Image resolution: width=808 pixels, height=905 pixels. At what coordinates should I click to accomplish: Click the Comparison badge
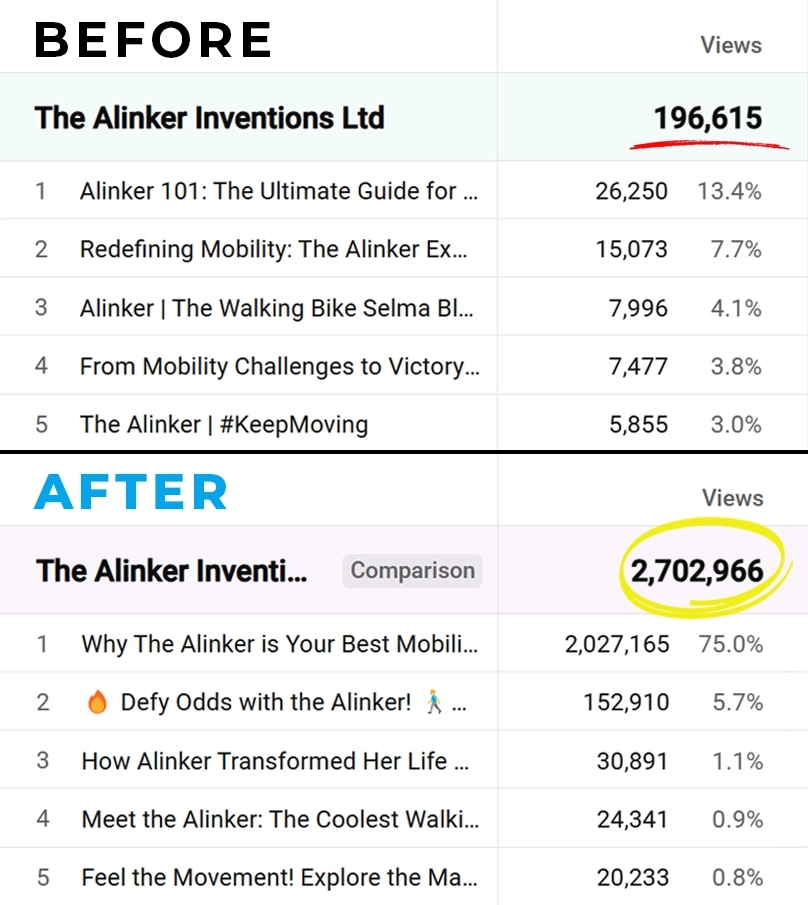(x=412, y=571)
